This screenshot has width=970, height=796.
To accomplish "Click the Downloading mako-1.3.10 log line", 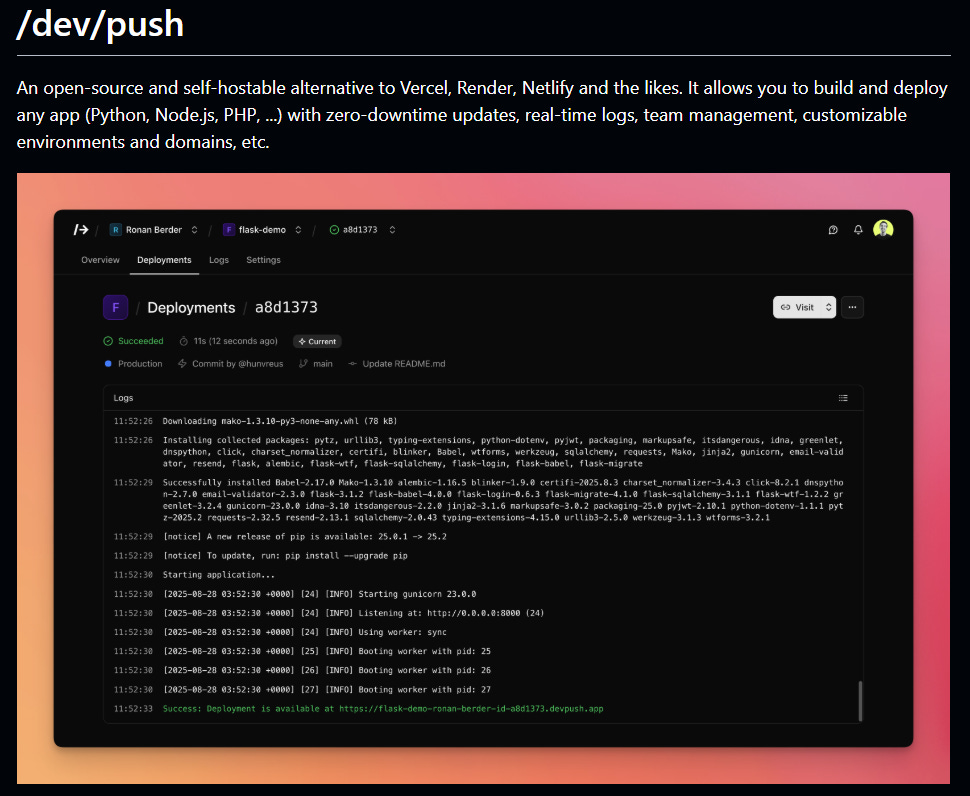I will (280, 421).
